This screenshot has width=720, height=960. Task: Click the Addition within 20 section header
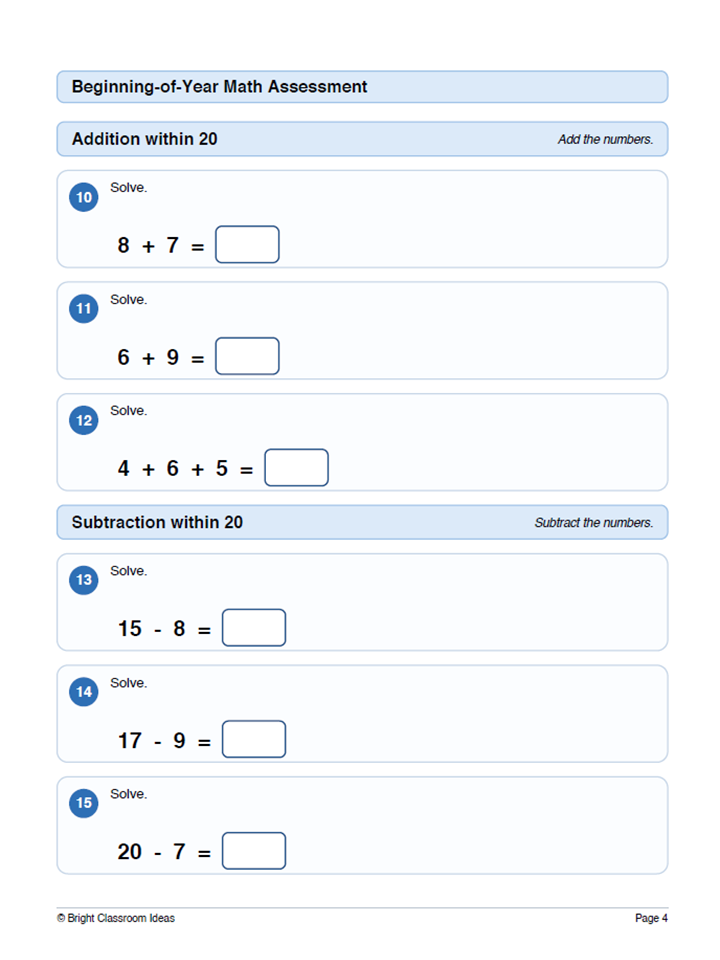[144, 139]
